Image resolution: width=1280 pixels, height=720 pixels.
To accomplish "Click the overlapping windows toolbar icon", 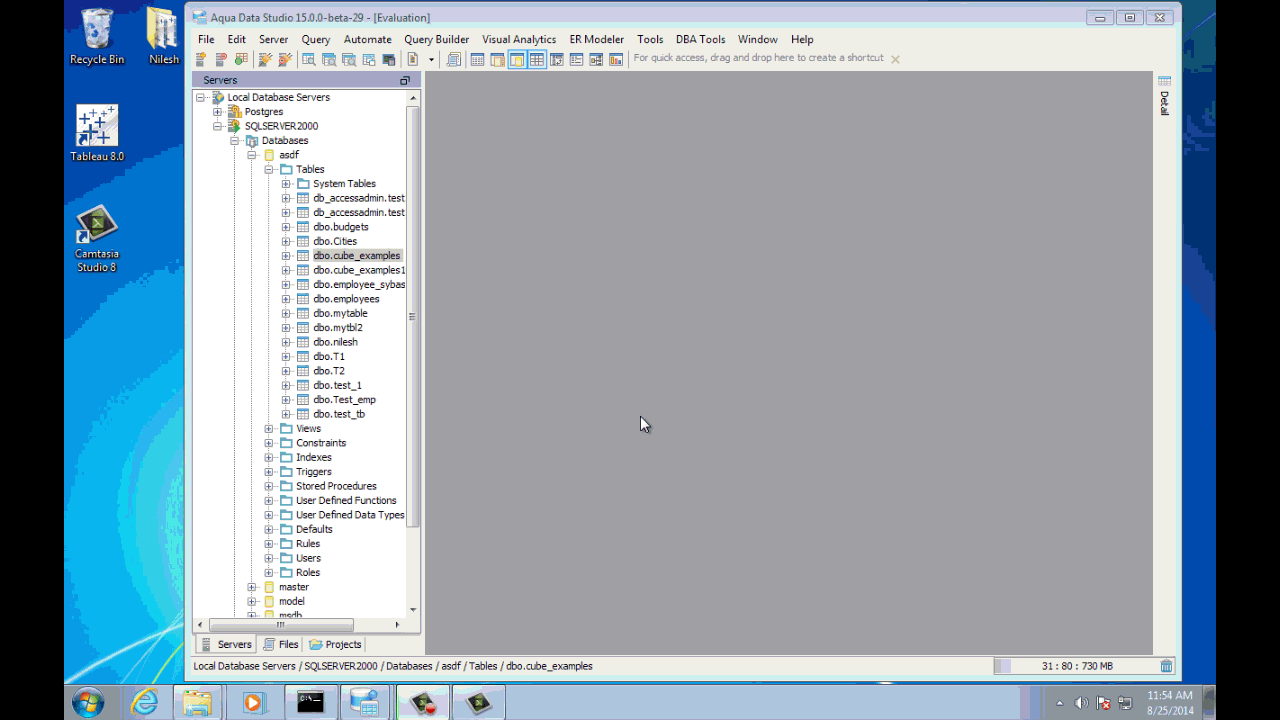I will [369, 60].
